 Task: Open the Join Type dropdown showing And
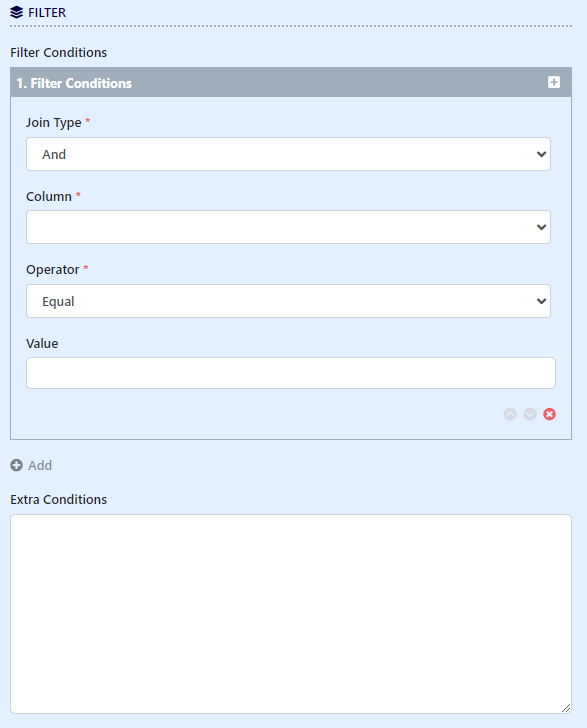point(288,154)
